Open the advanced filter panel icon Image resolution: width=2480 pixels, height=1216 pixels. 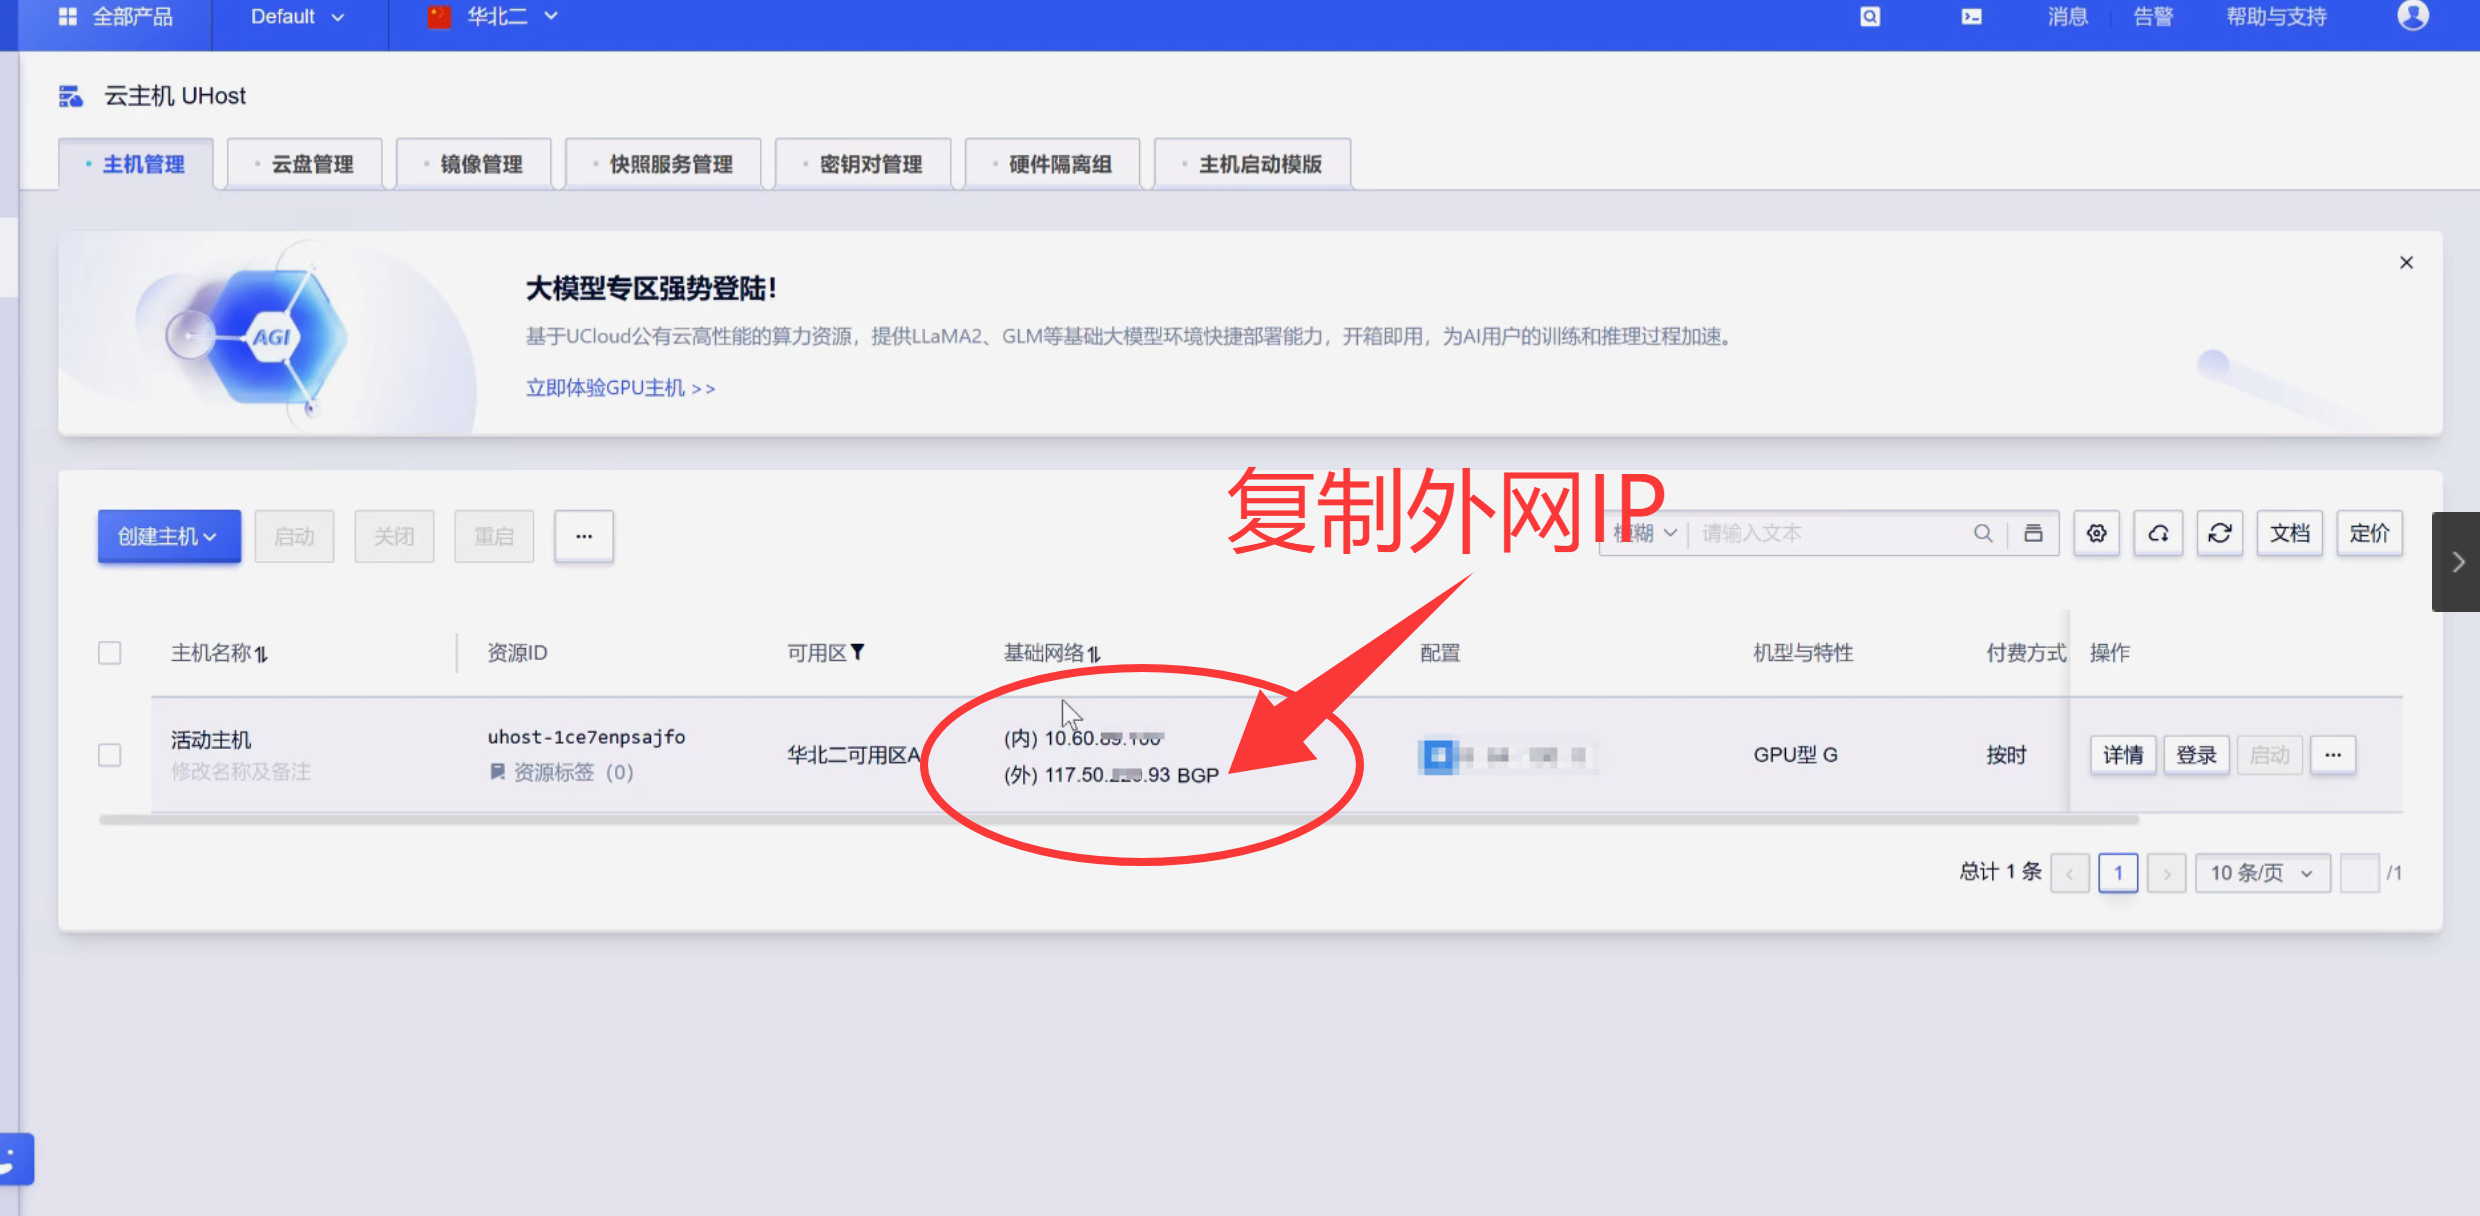click(x=2033, y=533)
